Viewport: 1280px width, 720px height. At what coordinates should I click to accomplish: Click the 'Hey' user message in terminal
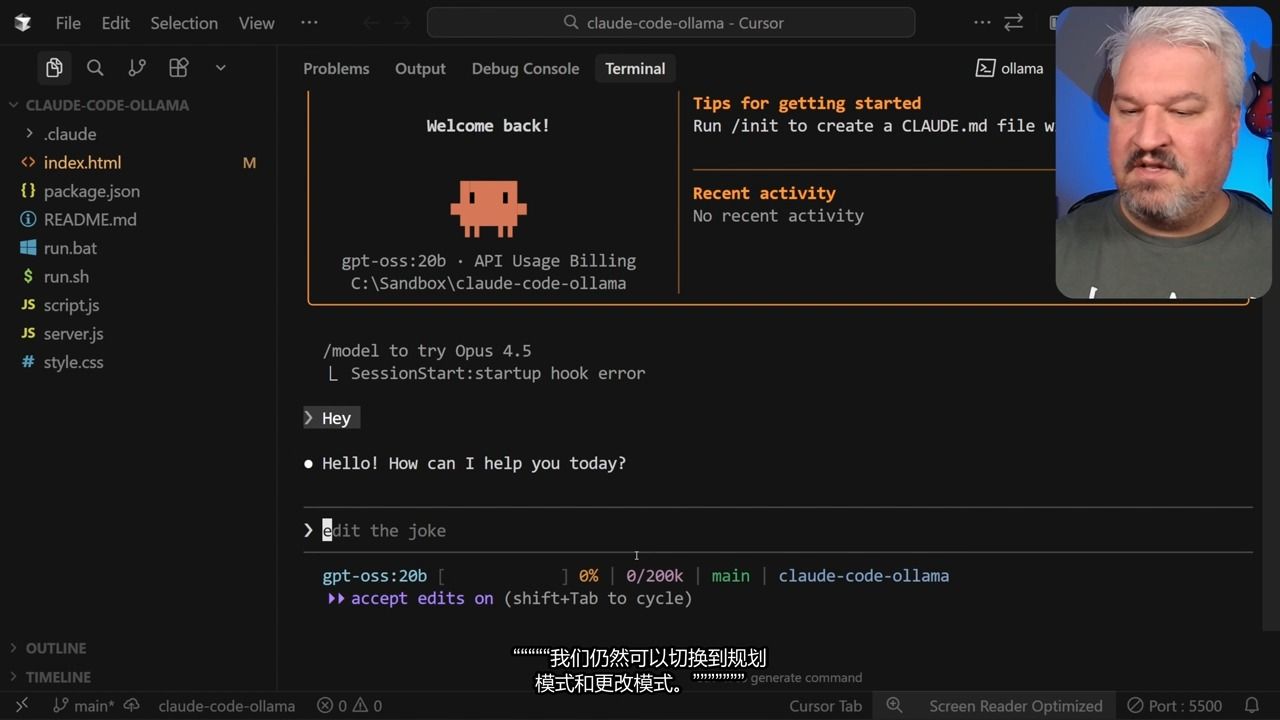(332, 418)
